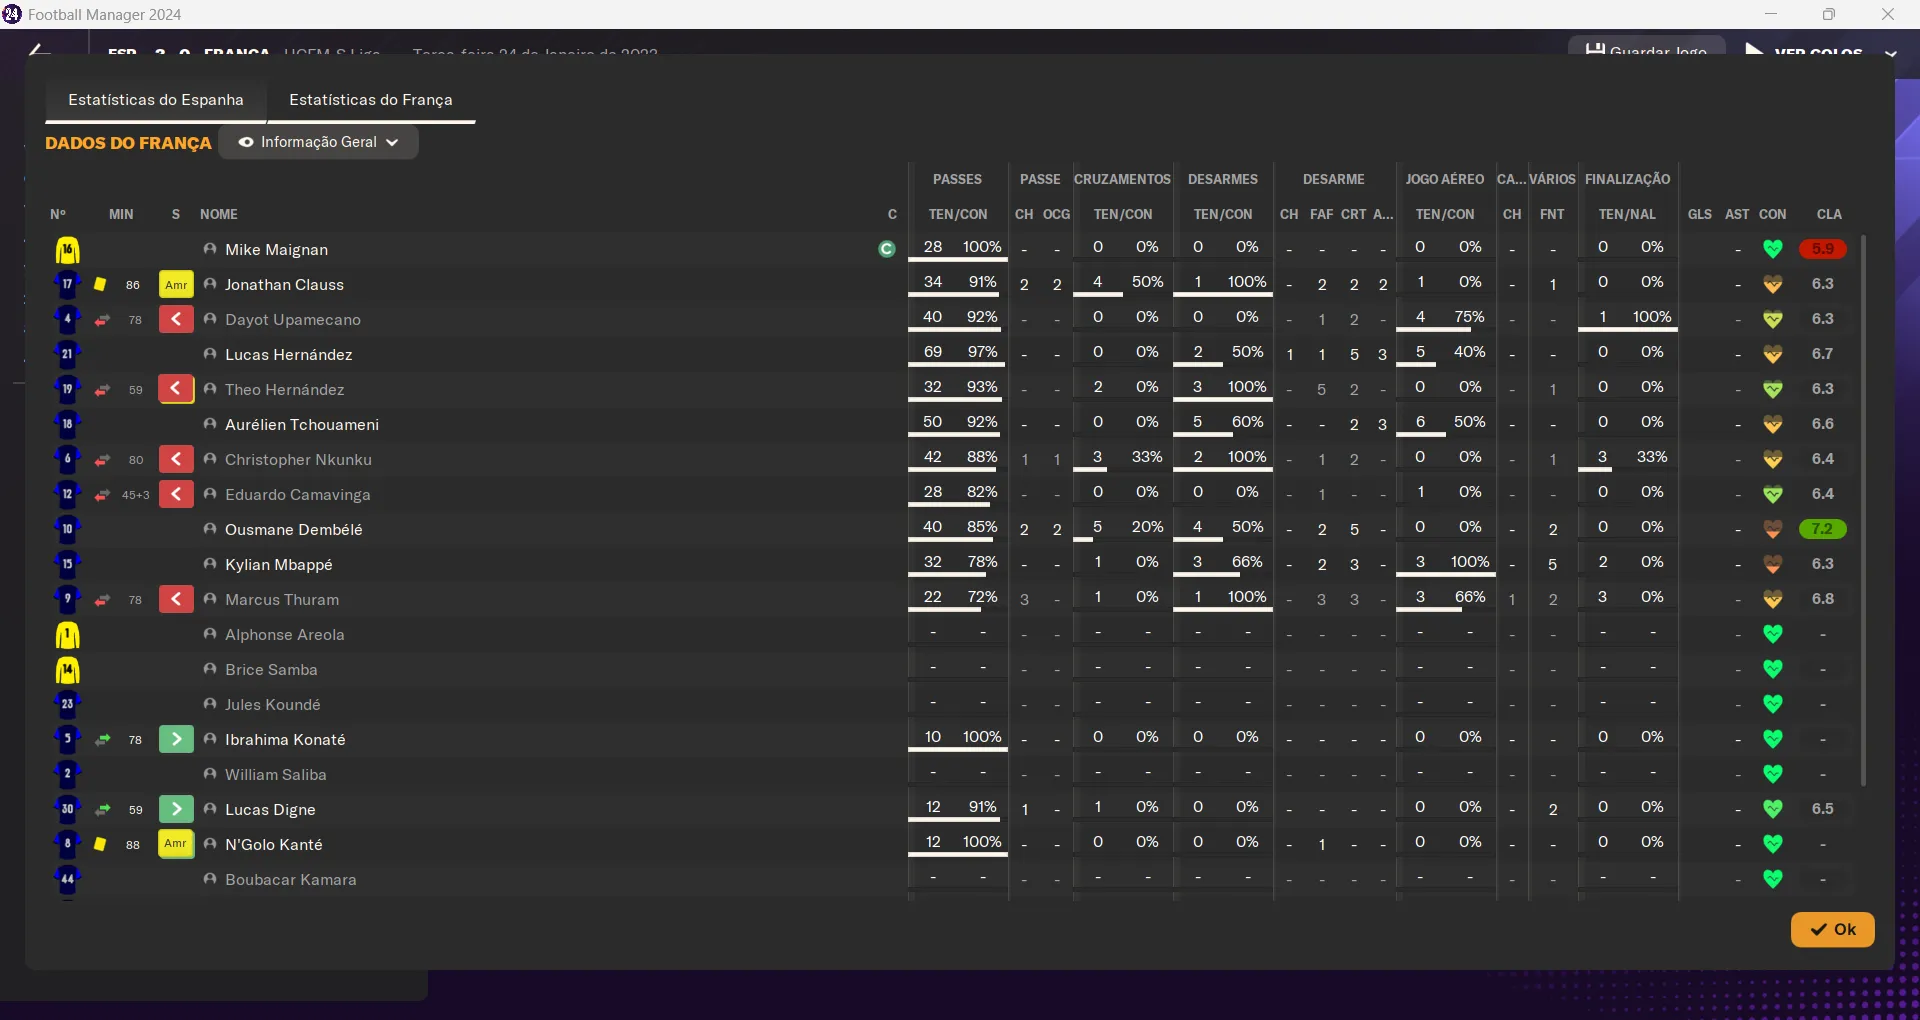The width and height of the screenshot is (1920, 1020).
Task: Open Marcus Thuram's player name link
Action: 282,600
